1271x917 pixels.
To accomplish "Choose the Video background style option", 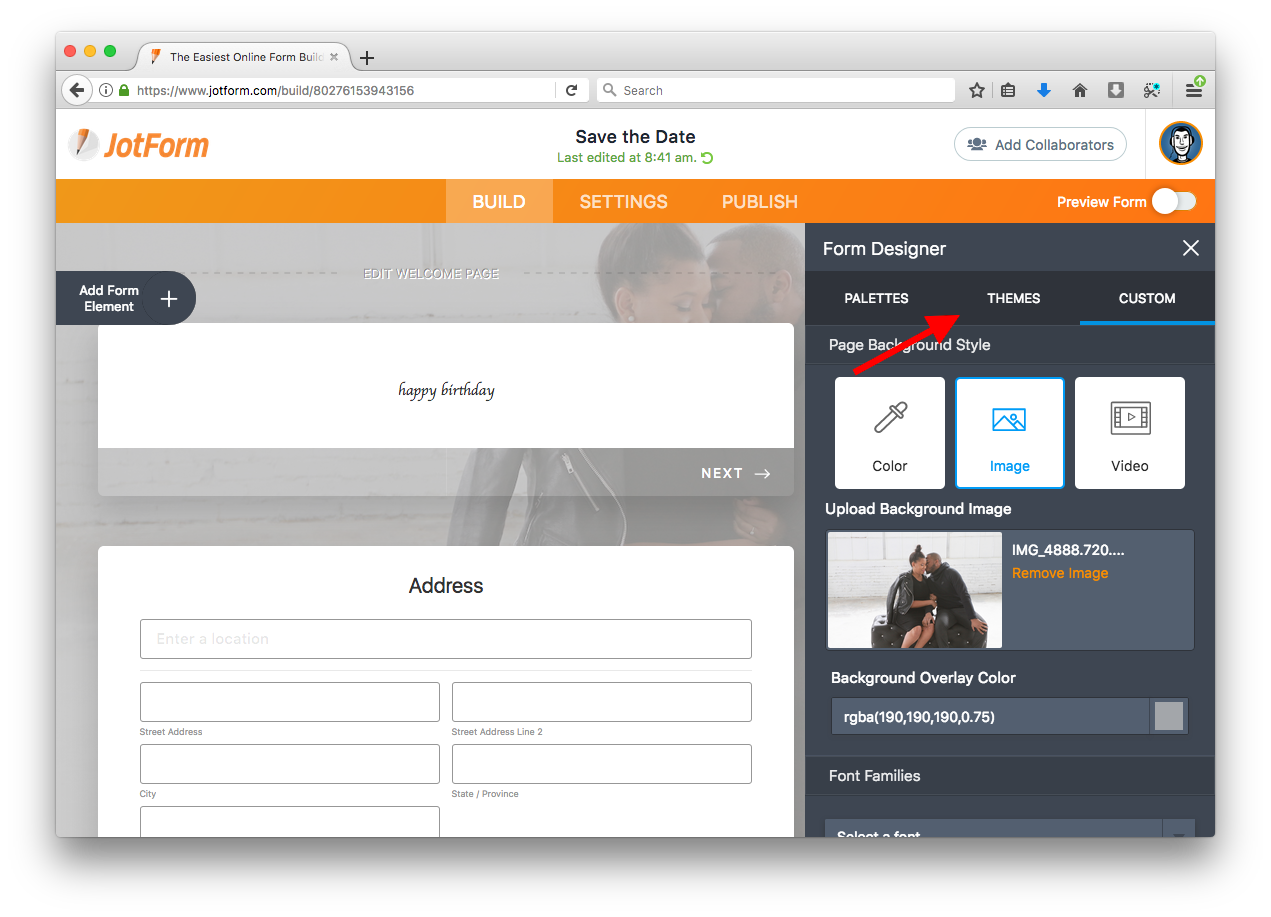I will pyautogui.click(x=1129, y=432).
